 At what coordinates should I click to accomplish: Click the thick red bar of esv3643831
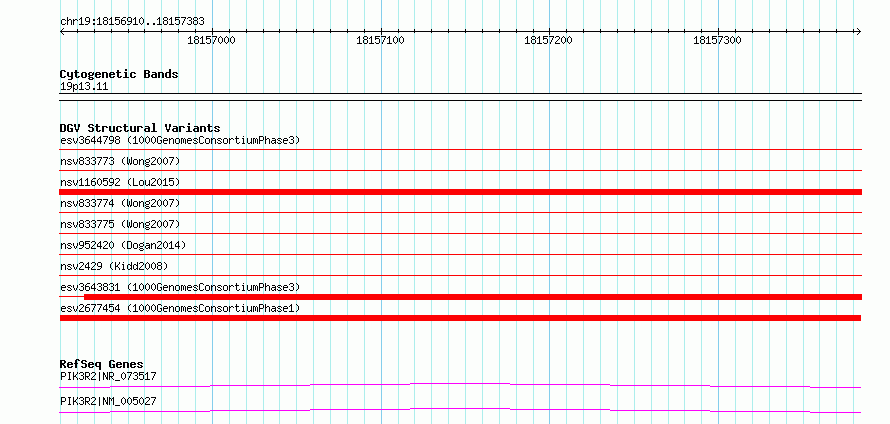[473, 297]
